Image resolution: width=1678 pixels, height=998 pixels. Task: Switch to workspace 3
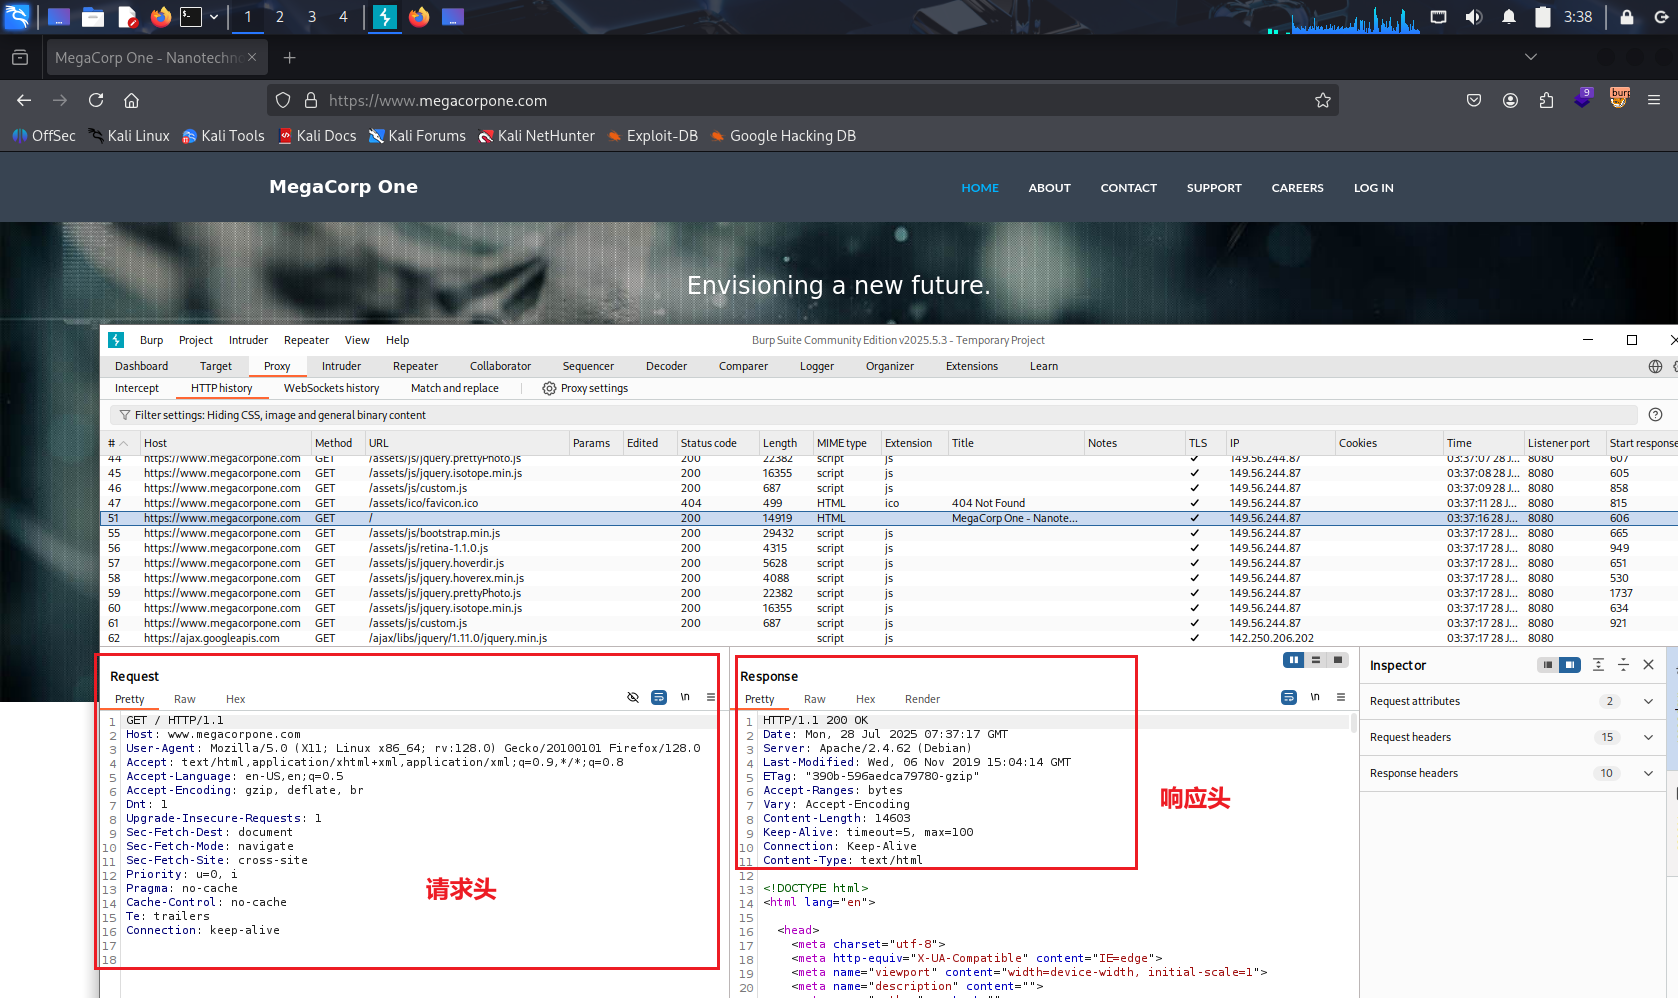(x=312, y=16)
